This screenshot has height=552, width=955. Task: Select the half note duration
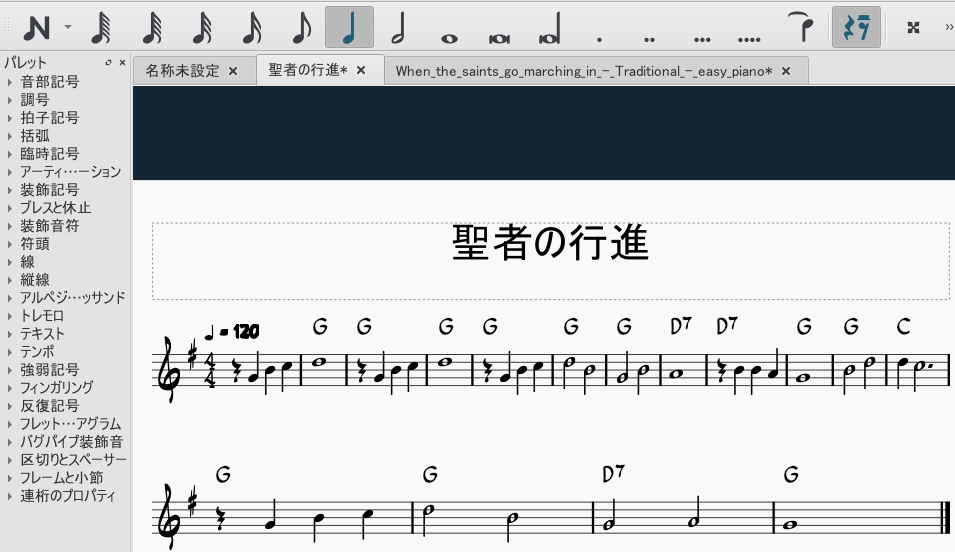click(x=398, y=28)
